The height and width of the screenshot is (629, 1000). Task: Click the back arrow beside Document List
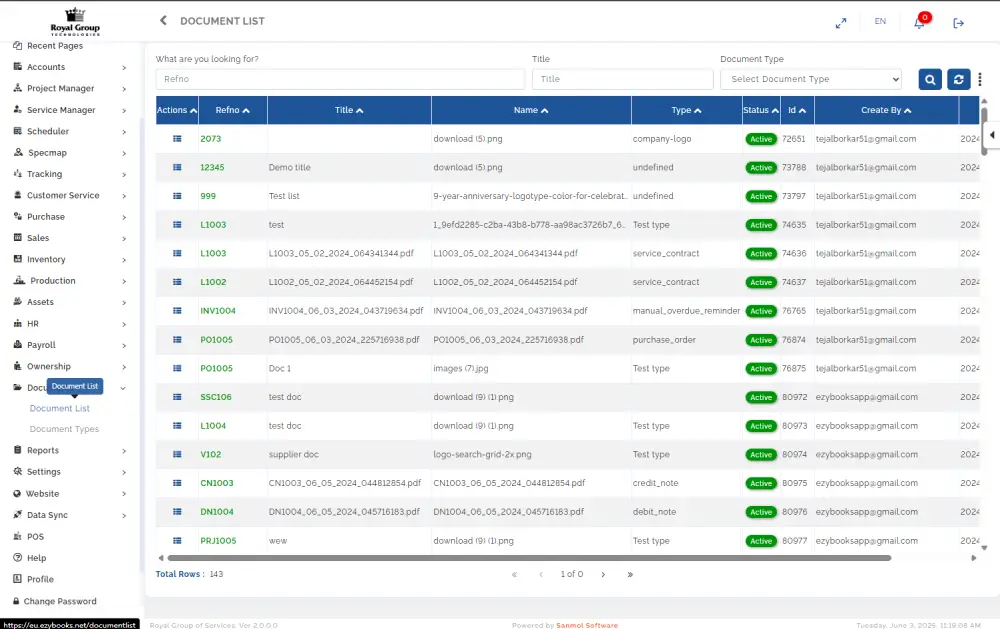tap(163, 21)
